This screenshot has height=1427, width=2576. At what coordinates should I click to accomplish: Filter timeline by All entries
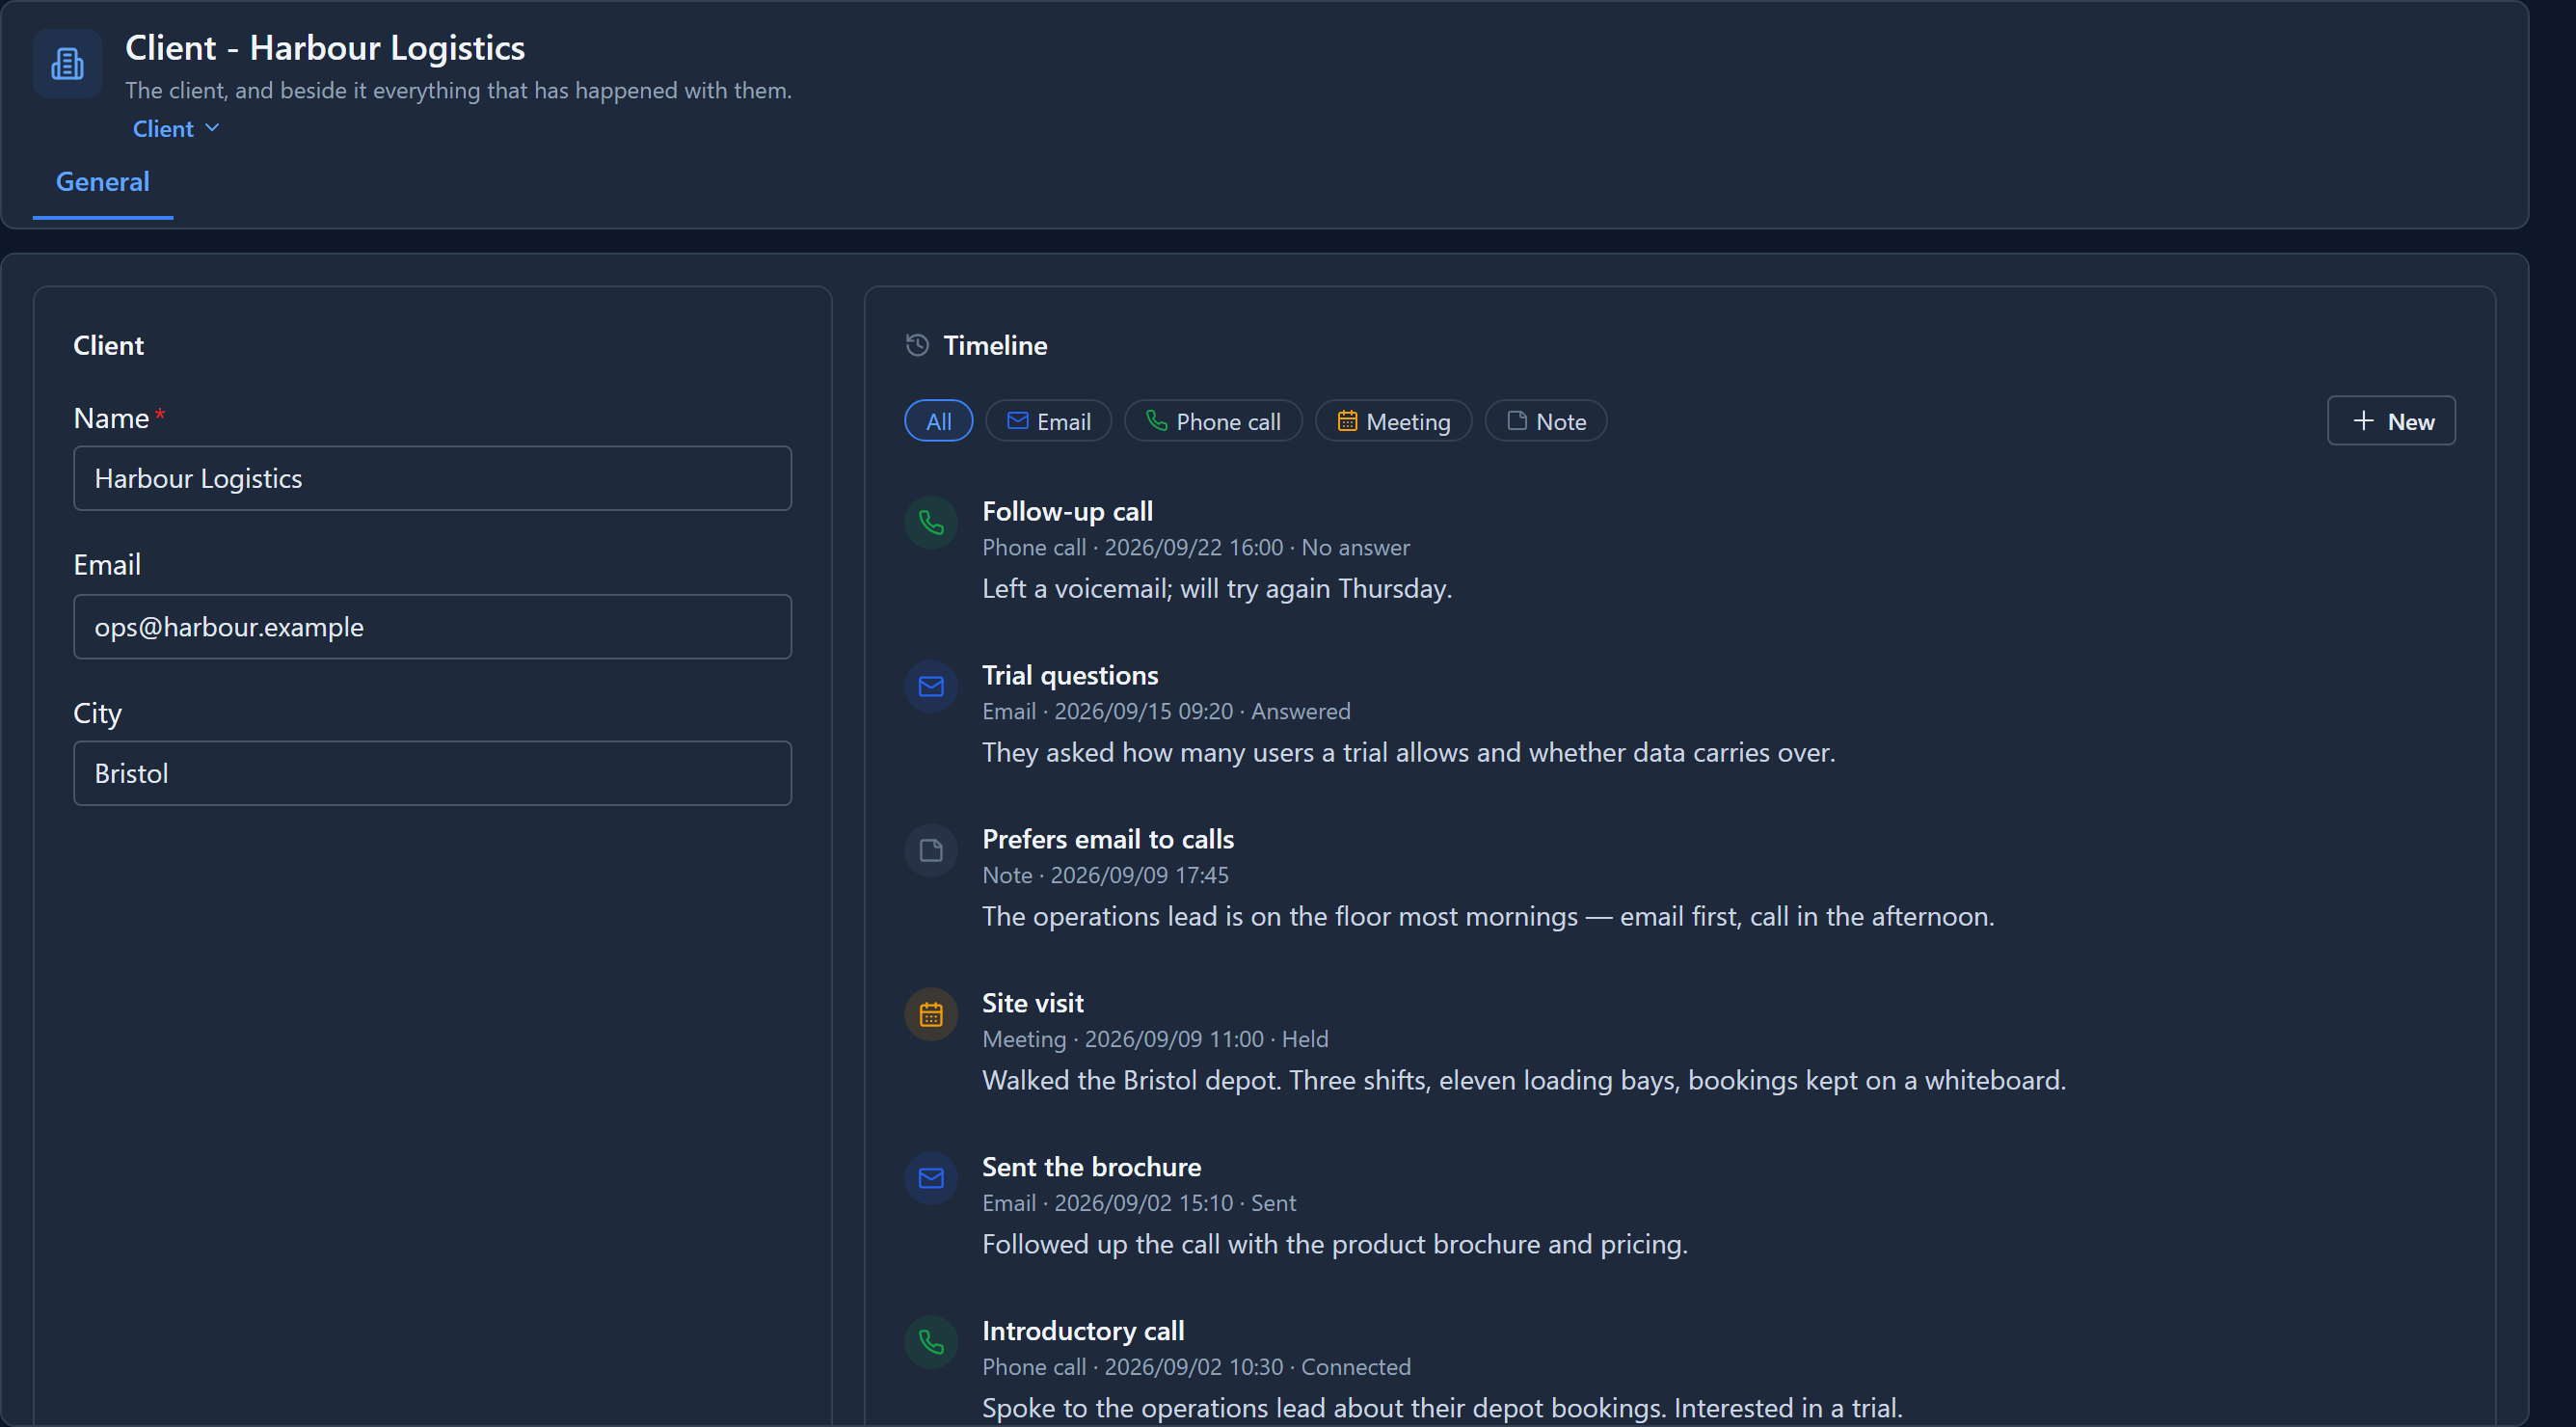[938, 421]
